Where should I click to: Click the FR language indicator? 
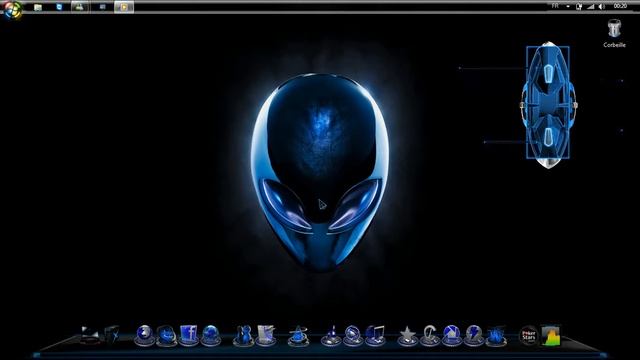coord(555,6)
